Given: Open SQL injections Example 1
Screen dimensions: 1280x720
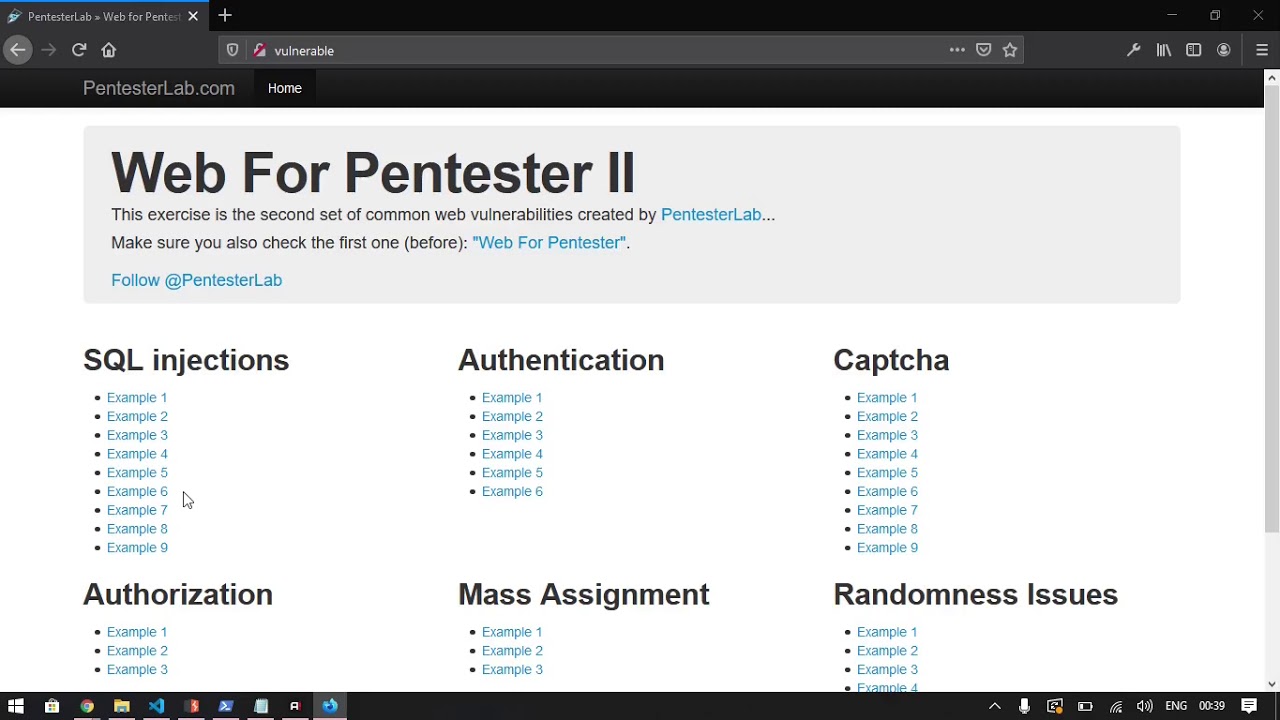Looking at the screenshot, I should pos(137,398).
